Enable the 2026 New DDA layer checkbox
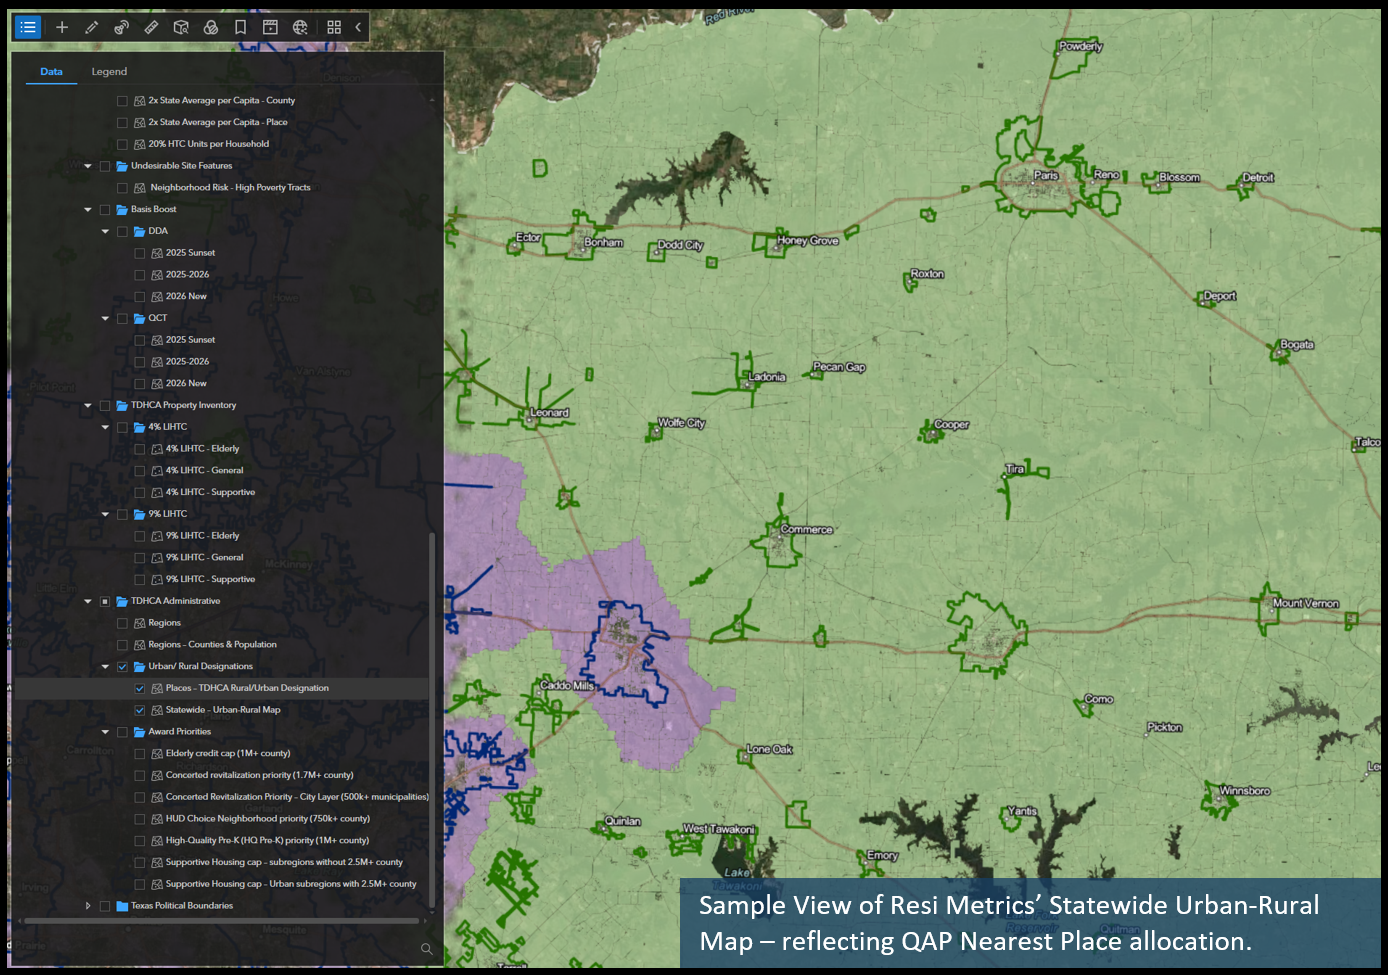This screenshot has height=975, width=1388. tap(139, 296)
